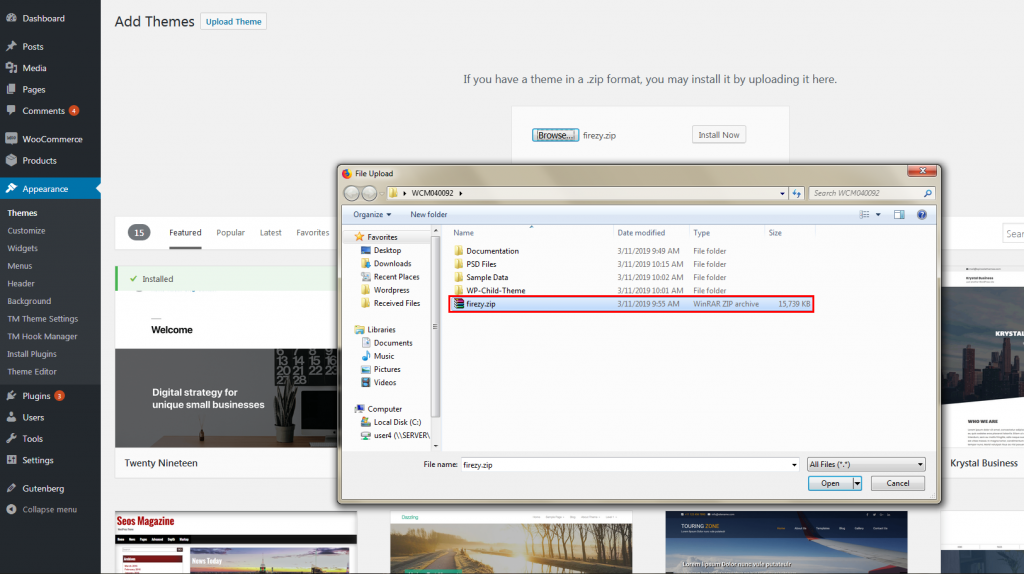Click the Dashboard icon in WordPress sidebar
This screenshot has height=574, width=1024.
coord(11,18)
